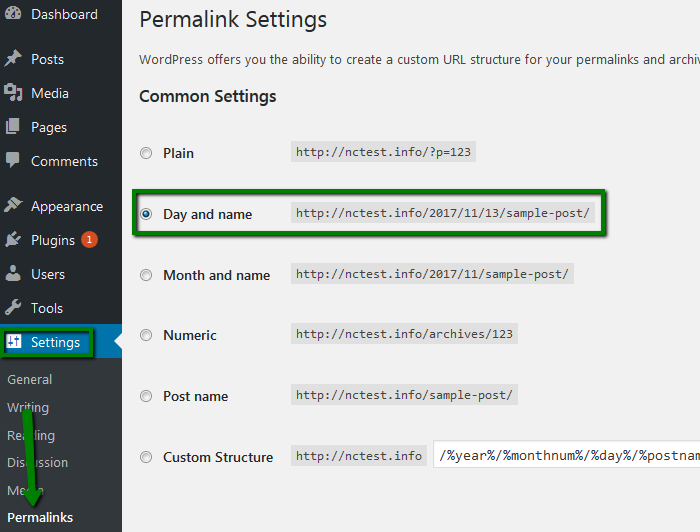700x532 pixels.
Task: Click the Plugins update count badge
Action: point(89,240)
